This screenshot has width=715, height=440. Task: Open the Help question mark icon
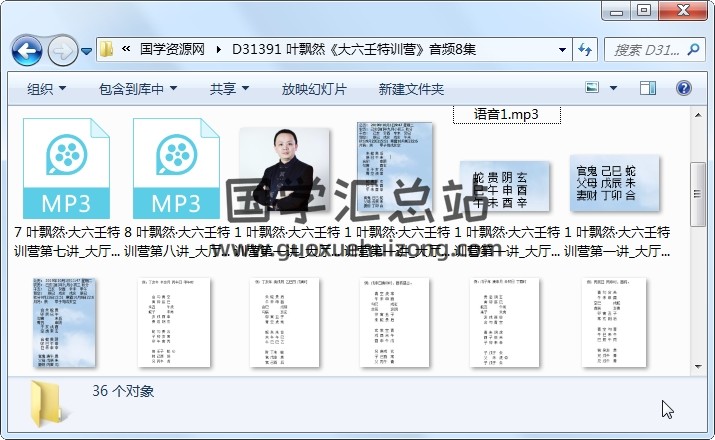pyautogui.click(x=686, y=89)
